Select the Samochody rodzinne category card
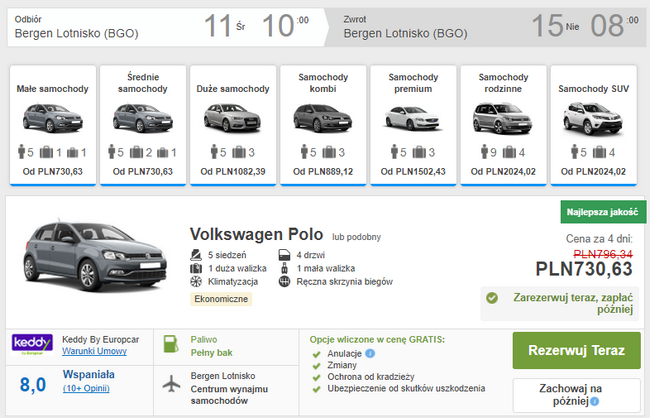The height and width of the screenshot is (418, 650). [x=503, y=125]
